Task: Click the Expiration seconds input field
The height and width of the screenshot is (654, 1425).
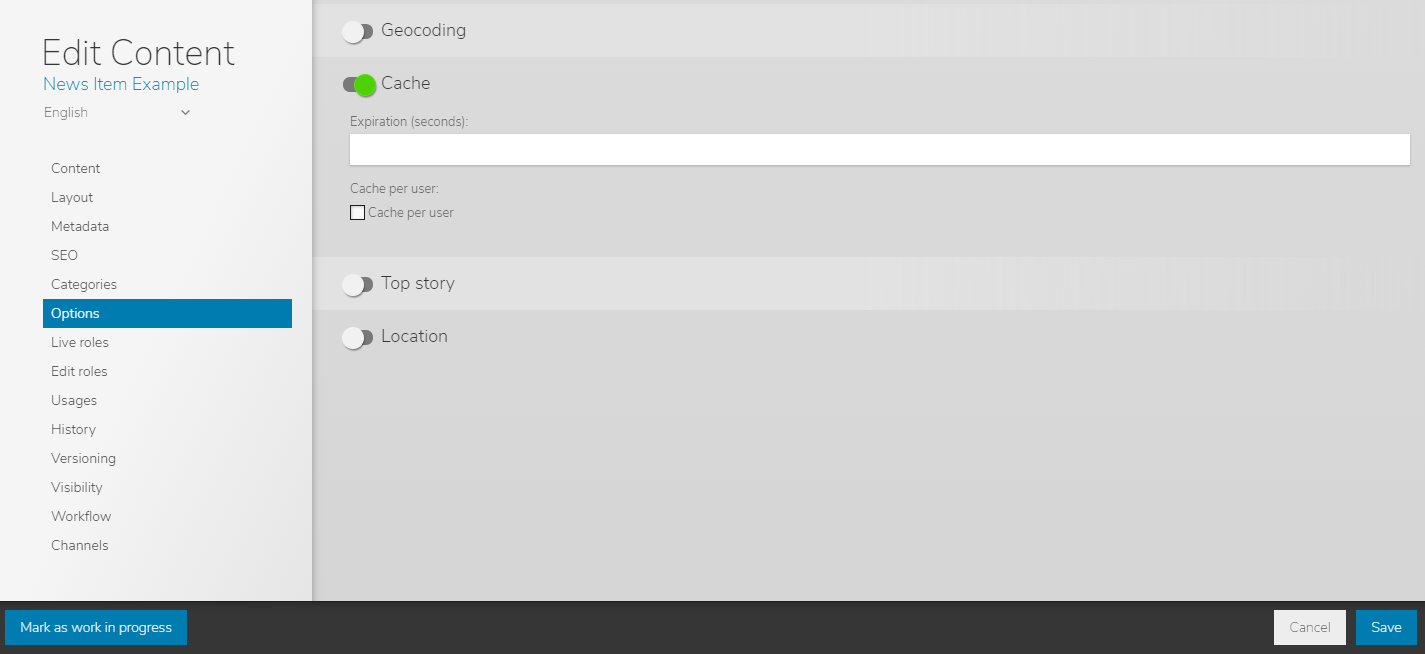Action: (x=879, y=150)
